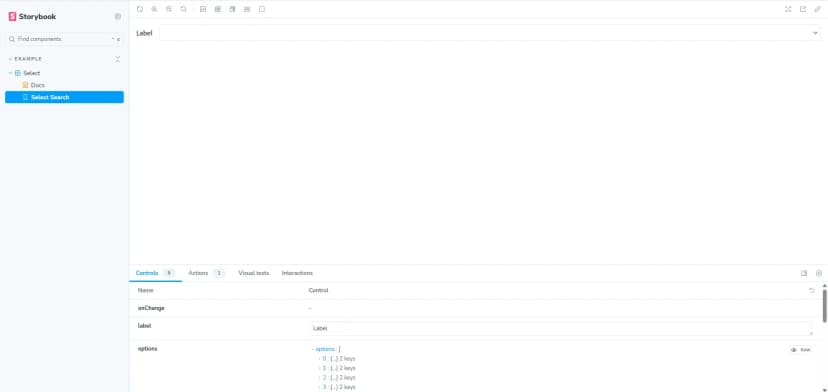Switch to the Actions tab

point(206,273)
